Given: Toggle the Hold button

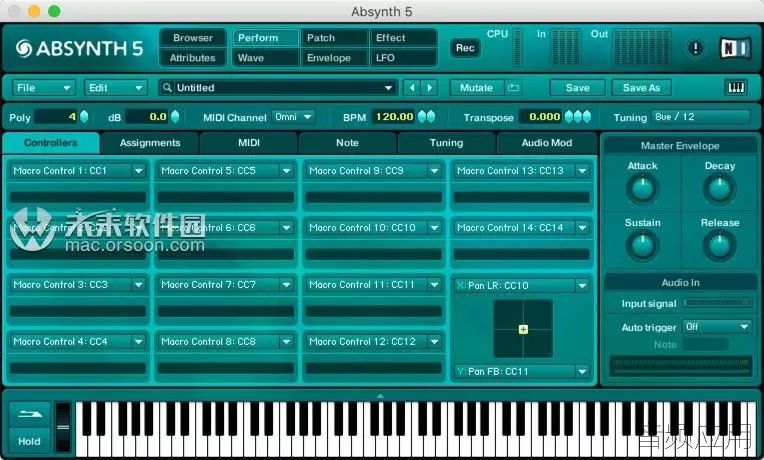Looking at the screenshot, I should pyautogui.click(x=30, y=441).
